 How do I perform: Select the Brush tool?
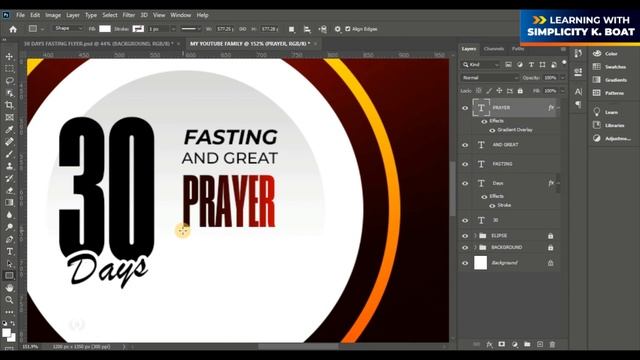9,154
